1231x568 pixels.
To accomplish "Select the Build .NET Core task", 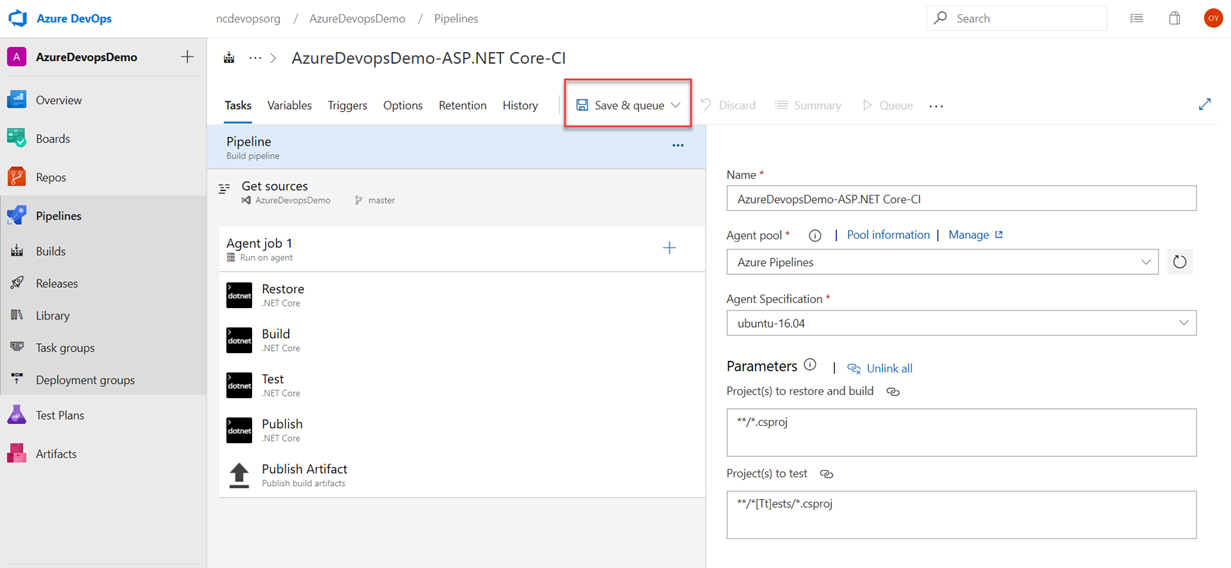I will click(x=462, y=339).
